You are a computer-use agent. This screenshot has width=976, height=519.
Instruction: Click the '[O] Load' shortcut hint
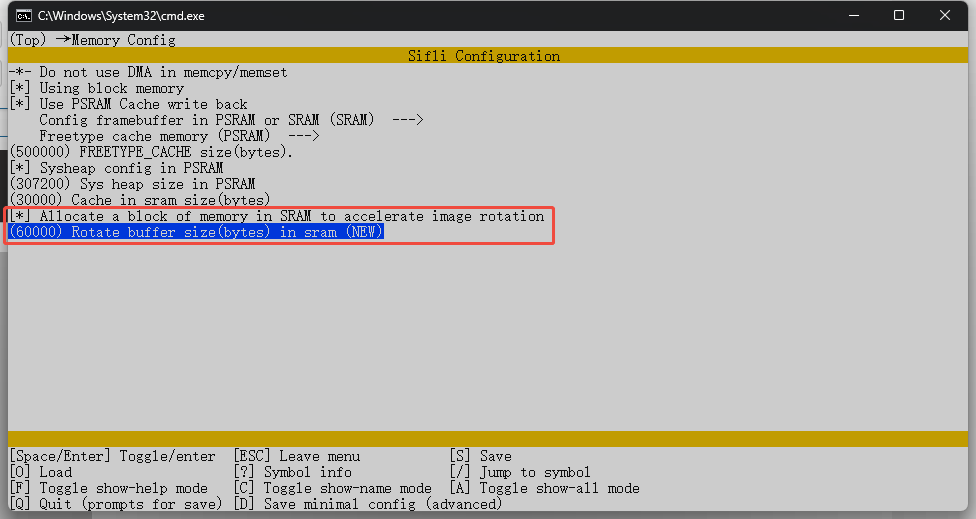[x=41, y=472]
